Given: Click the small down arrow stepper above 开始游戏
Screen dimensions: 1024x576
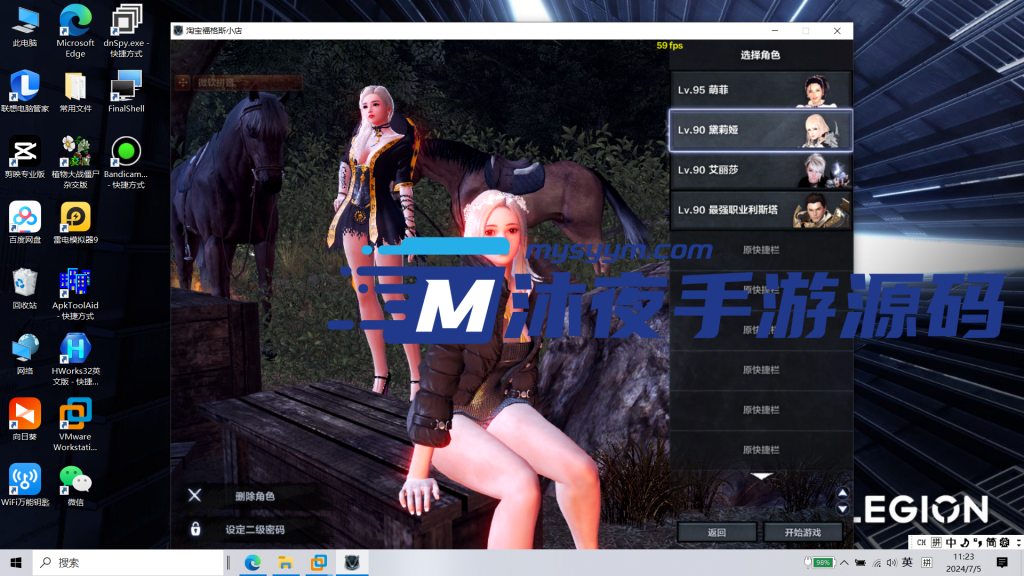Looking at the screenshot, I should pos(842,507).
